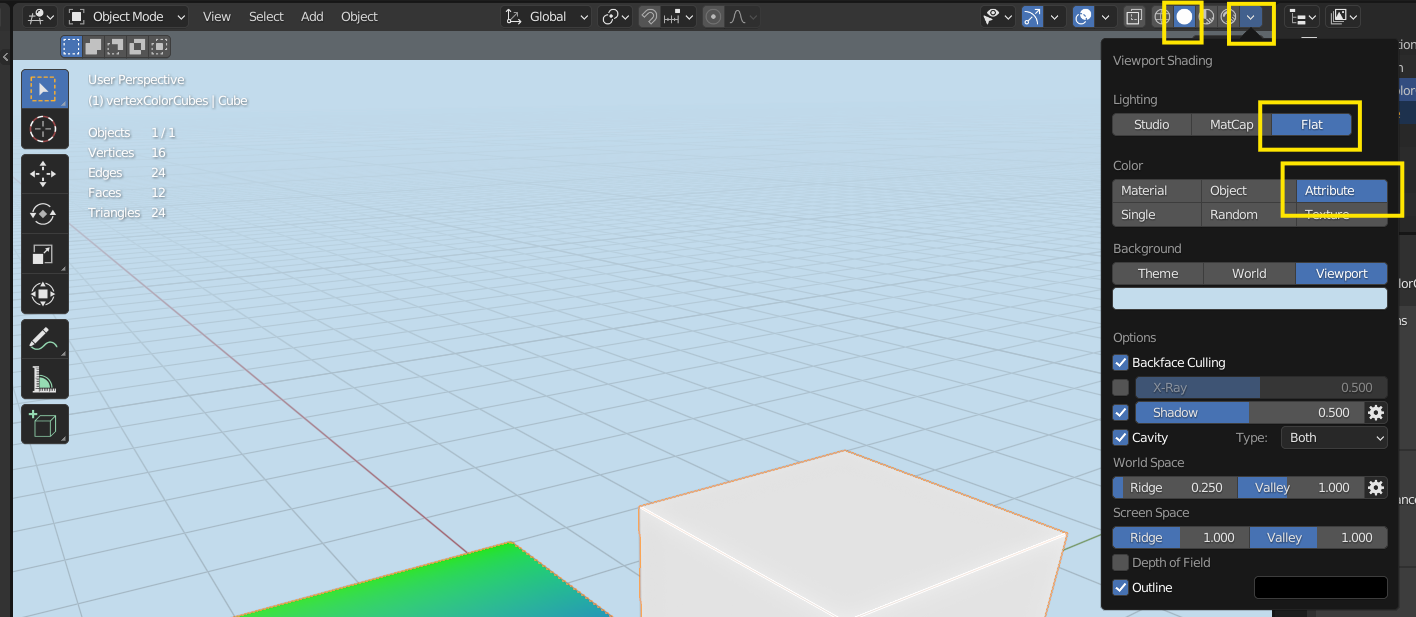Open the Transform Orientation dropdown showing Global
Image resolution: width=1416 pixels, height=617 pixels.
point(545,16)
